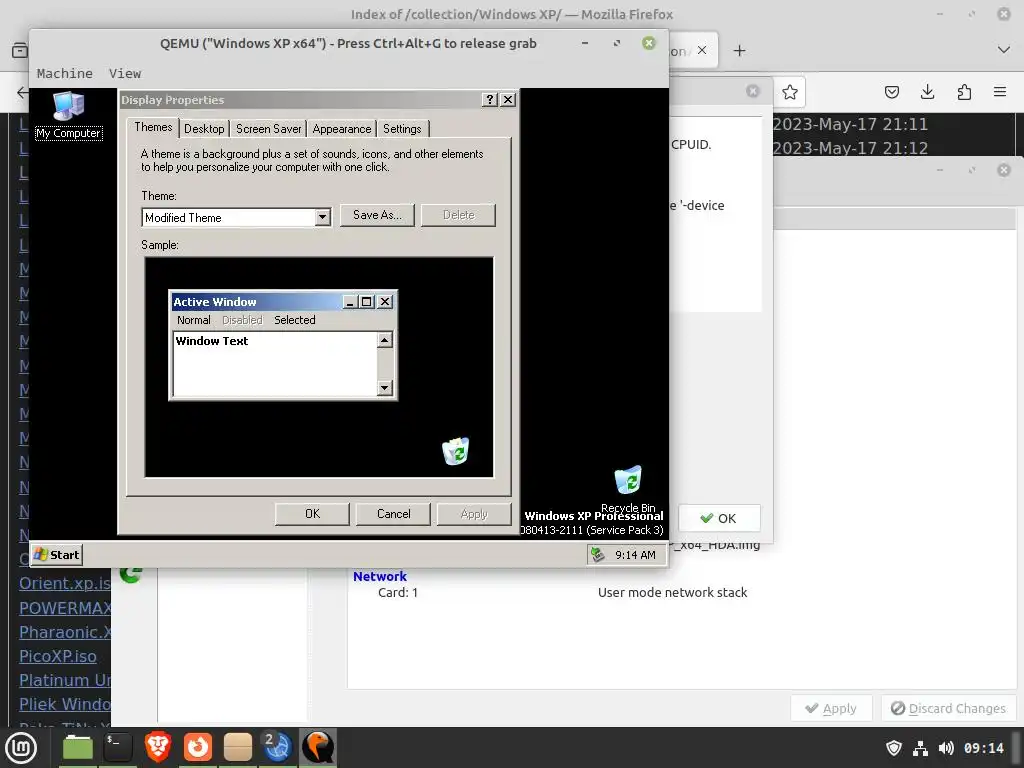The height and width of the screenshot is (768, 1024).
Task: Go back in Firefox
Action: click(x=22, y=92)
